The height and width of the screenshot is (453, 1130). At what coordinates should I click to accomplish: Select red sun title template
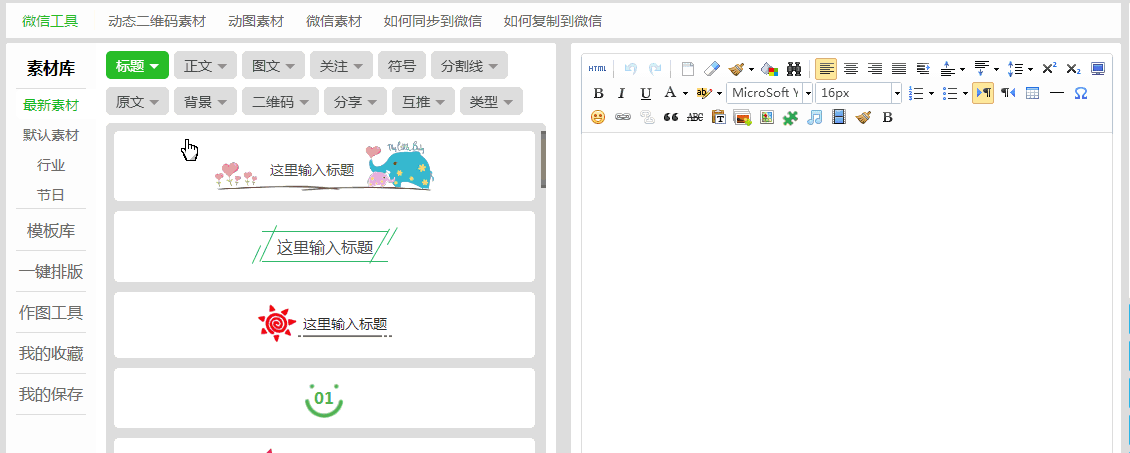[324, 325]
